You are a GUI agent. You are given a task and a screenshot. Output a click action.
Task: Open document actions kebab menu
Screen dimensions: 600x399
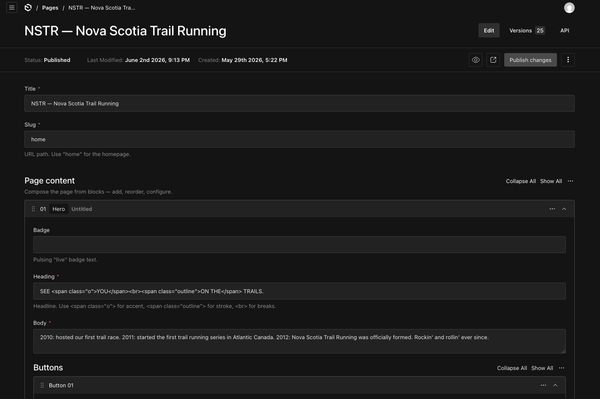[x=568, y=60]
